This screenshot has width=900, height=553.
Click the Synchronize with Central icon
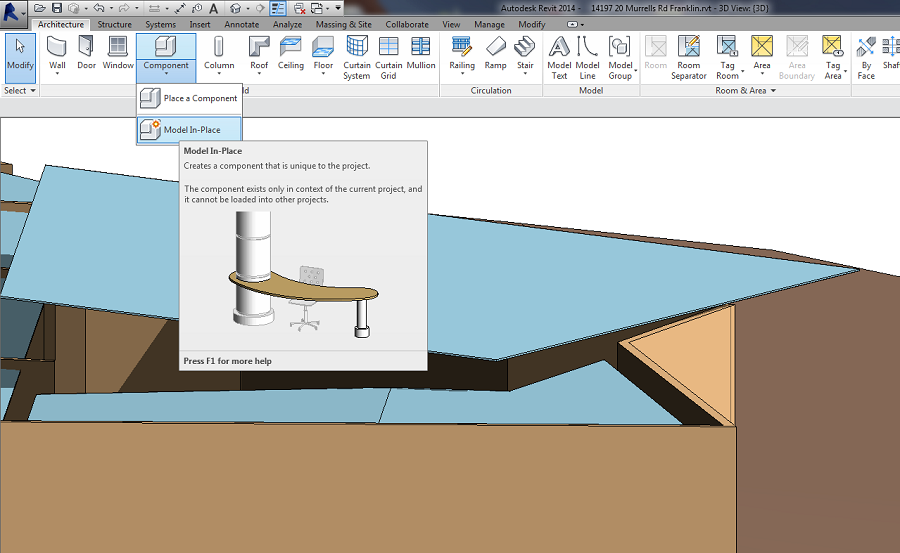73,8
